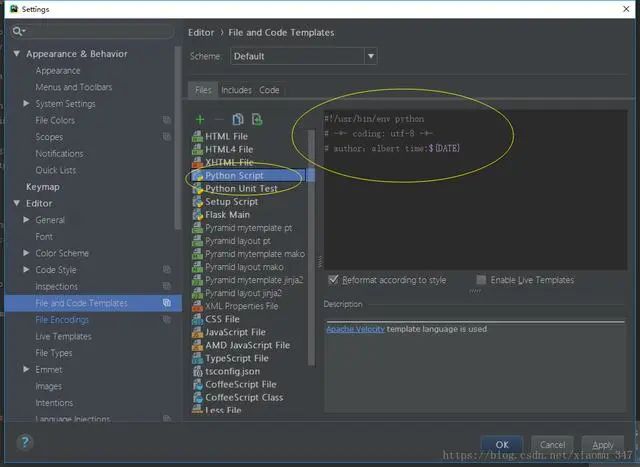Screen dimensions: 640x467
Task: Open Keymap settings
Action: point(42,187)
